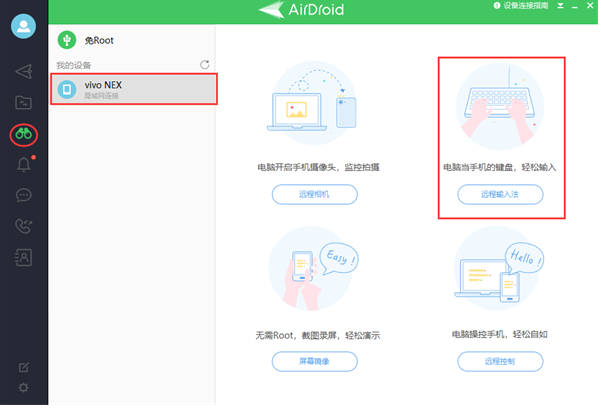Click the 远程输入法 button
The width and height of the screenshot is (601, 409).
pyautogui.click(x=500, y=194)
